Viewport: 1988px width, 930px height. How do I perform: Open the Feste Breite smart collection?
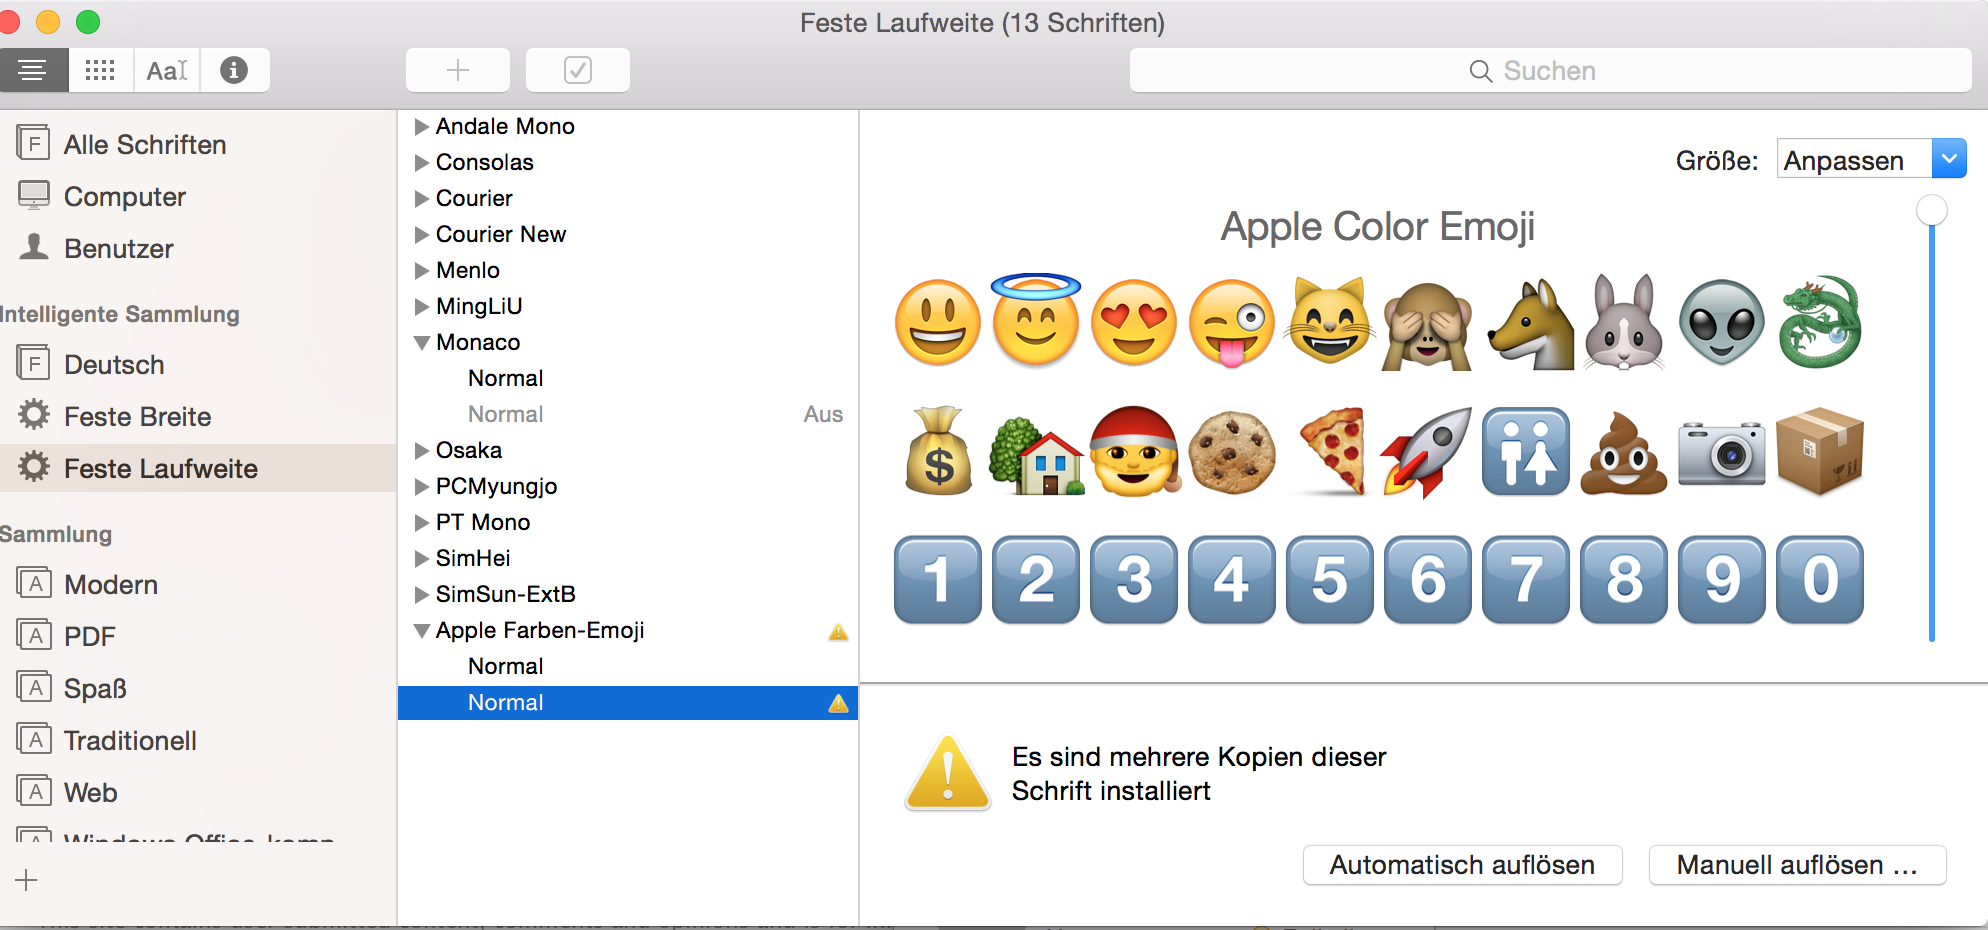pos(198,416)
